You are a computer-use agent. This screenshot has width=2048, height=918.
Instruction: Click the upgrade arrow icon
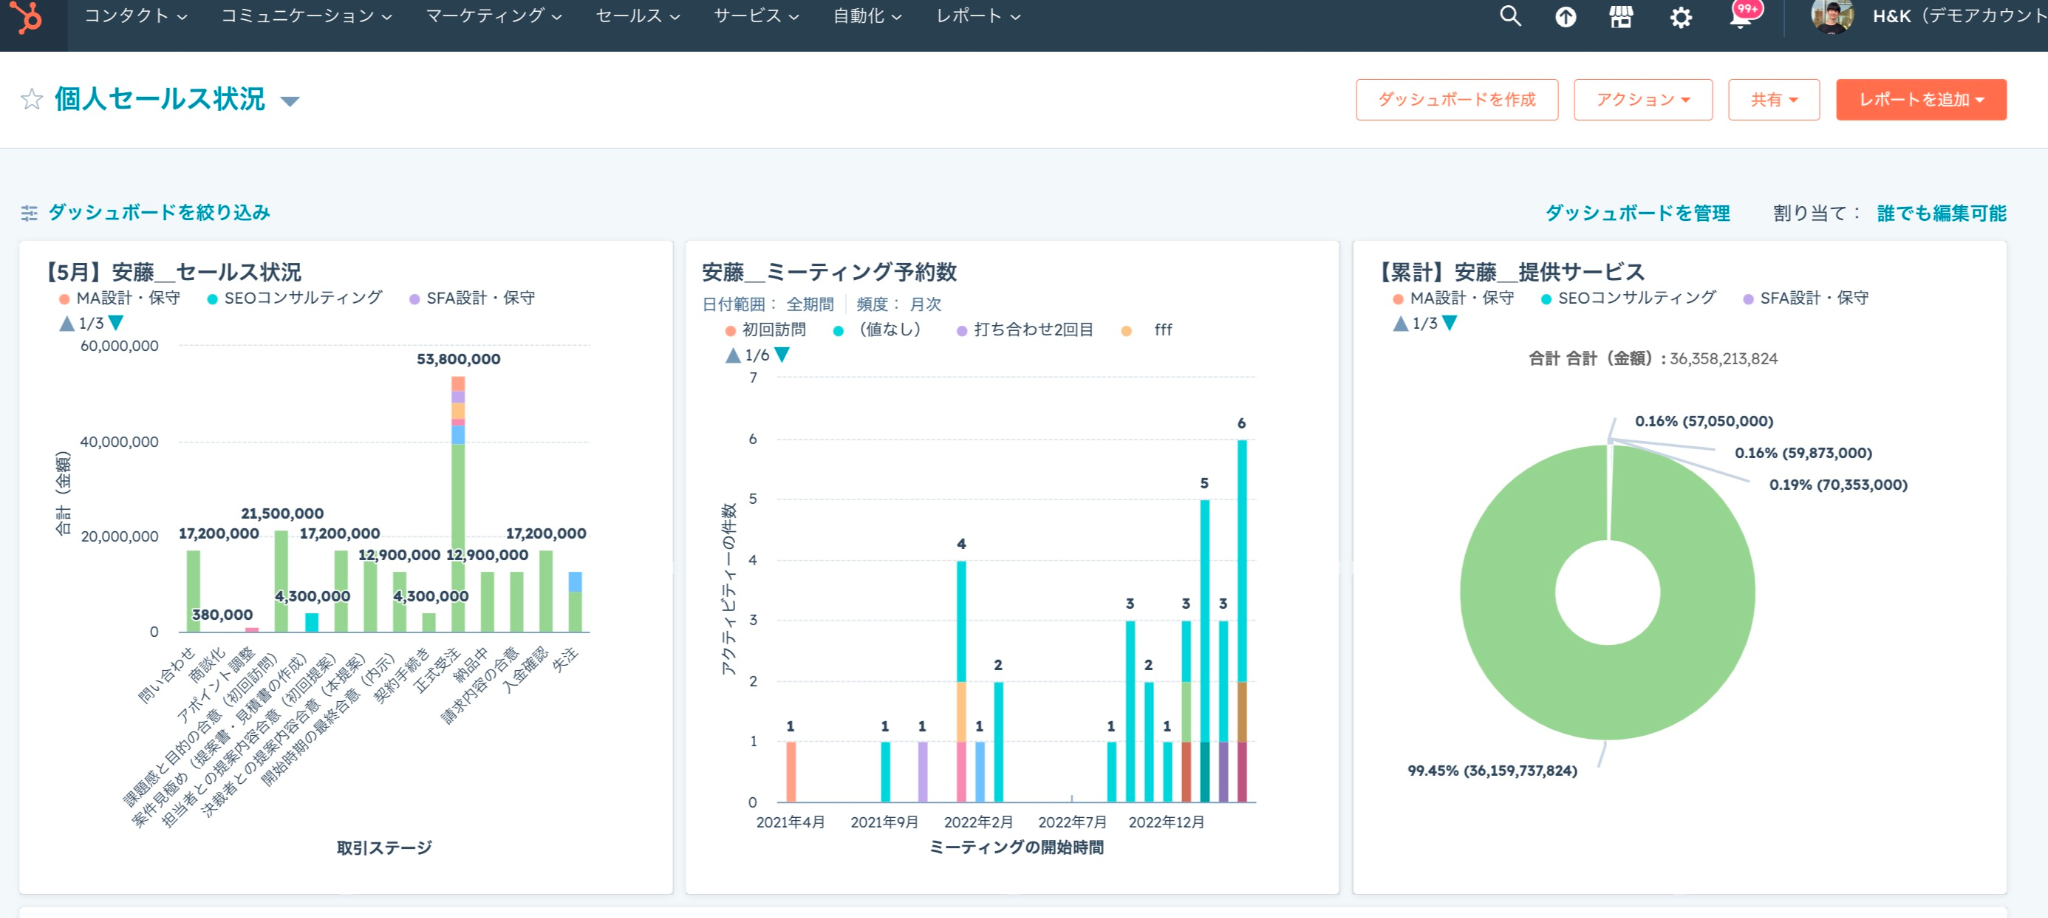(1566, 17)
